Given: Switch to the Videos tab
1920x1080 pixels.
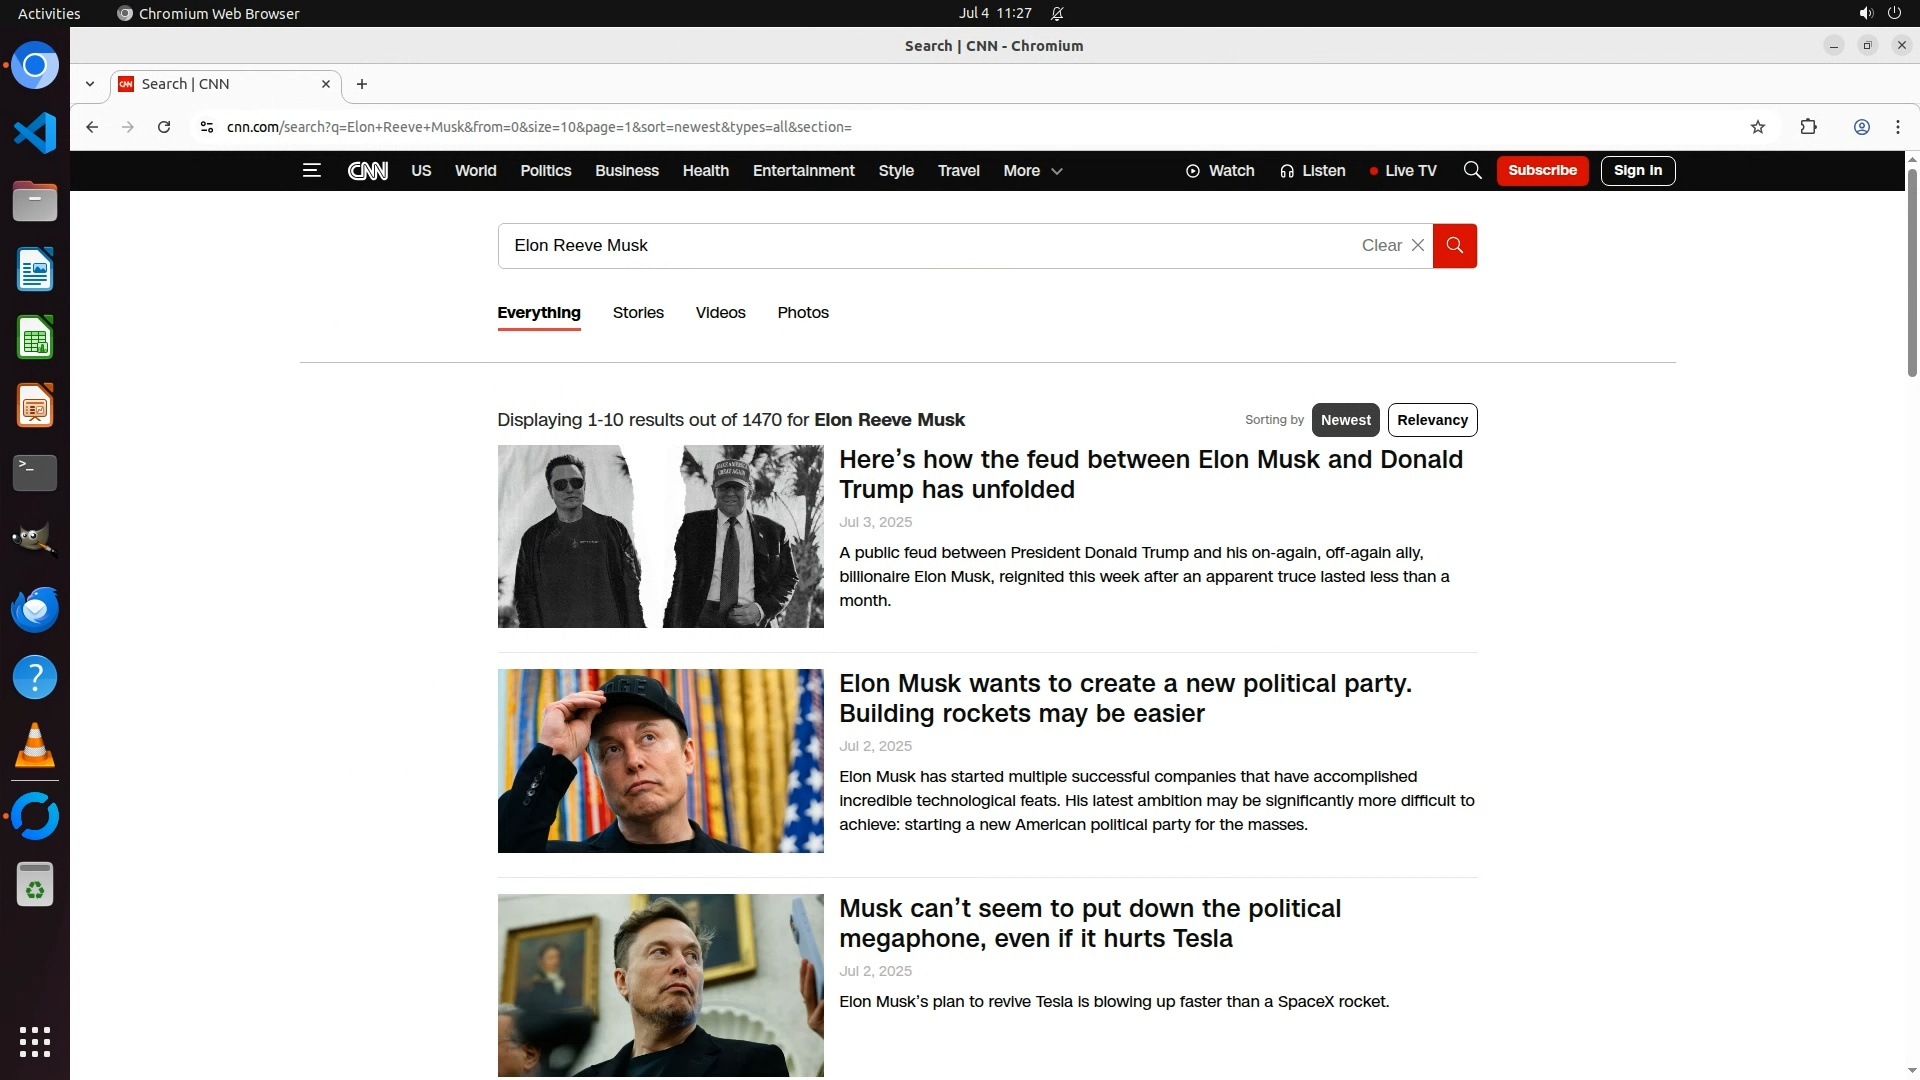Looking at the screenshot, I should pyautogui.click(x=720, y=313).
